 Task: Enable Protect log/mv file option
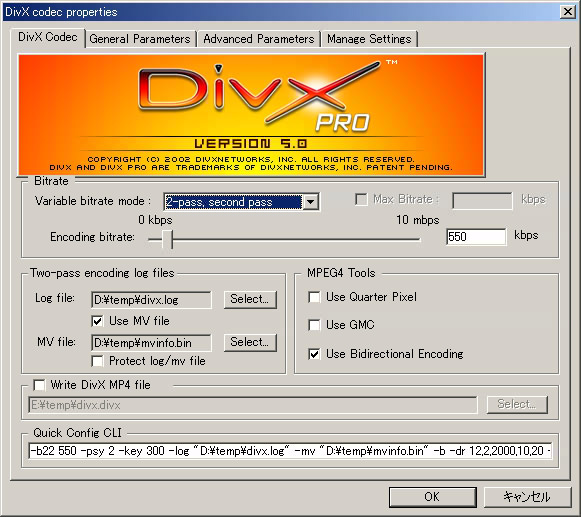[97, 361]
